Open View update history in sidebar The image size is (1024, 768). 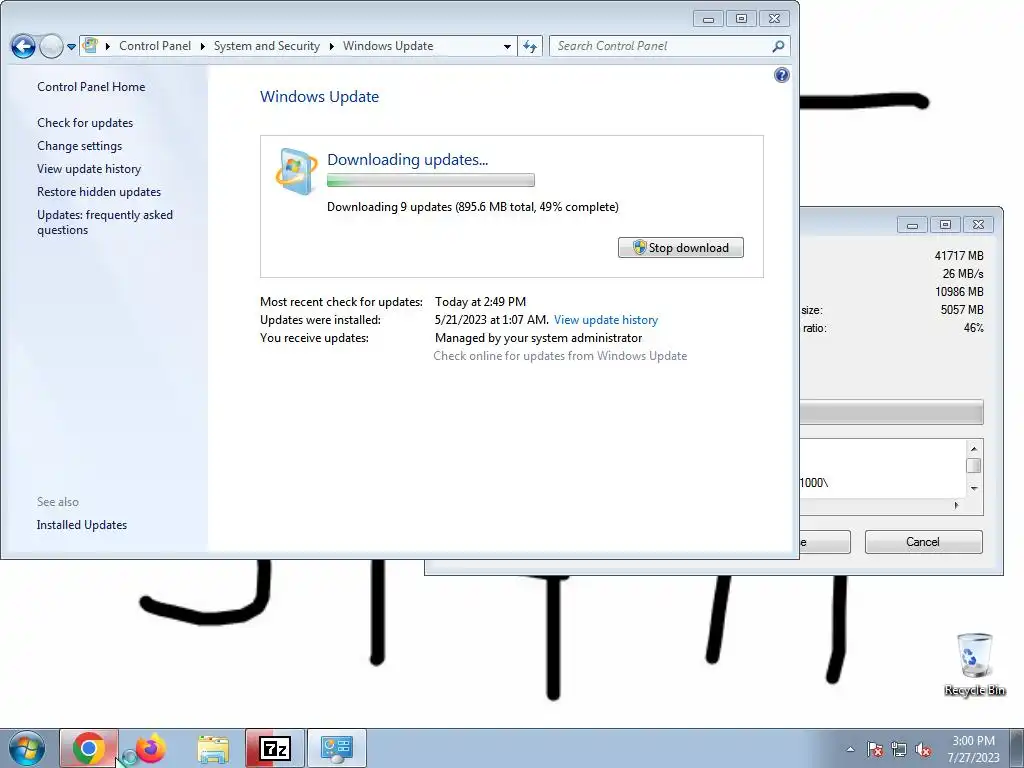[89, 168]
